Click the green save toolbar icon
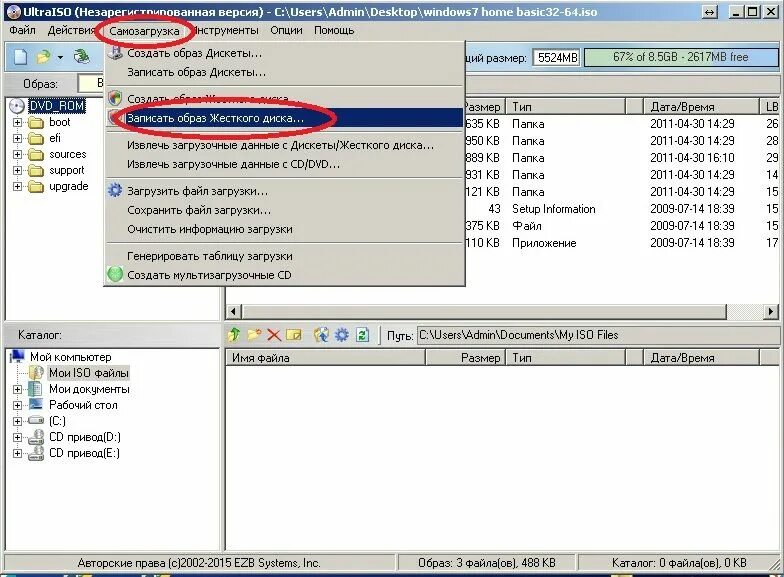The height and width of the screenshot is (577, 784). click(82, 56)
